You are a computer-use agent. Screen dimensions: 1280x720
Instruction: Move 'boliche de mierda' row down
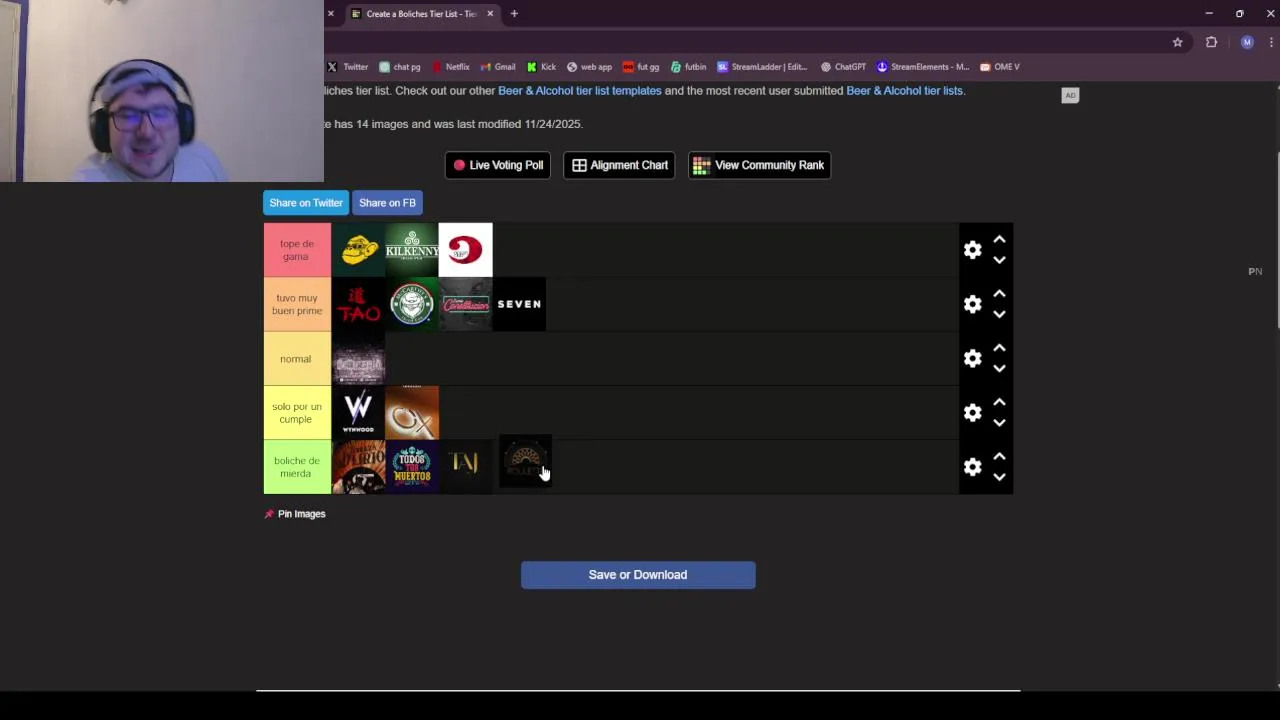(999, 477)
